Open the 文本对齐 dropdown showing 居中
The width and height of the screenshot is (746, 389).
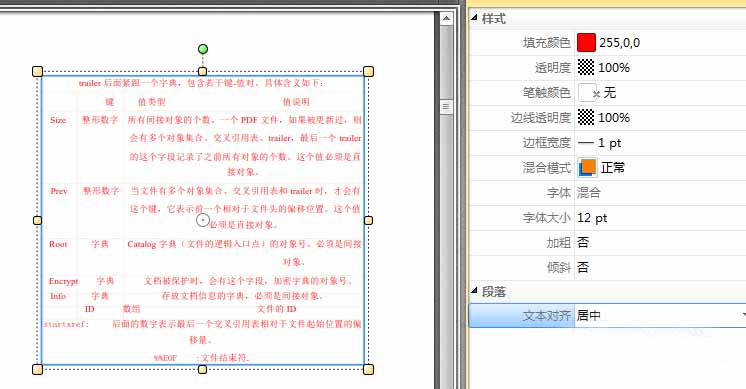click(x=660, y=315)
